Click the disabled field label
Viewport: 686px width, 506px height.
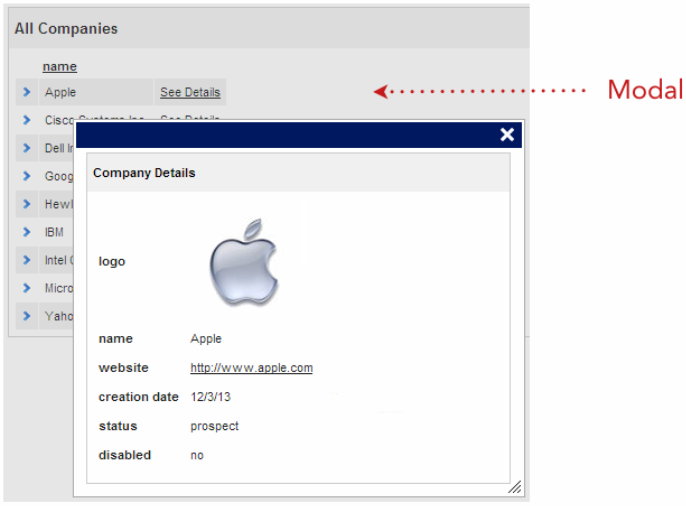(125, 455)
